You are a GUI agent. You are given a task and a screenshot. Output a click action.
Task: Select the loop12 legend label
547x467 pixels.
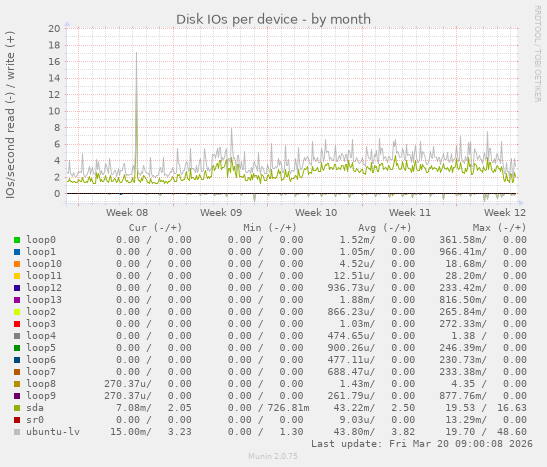(x=44, y=288)
